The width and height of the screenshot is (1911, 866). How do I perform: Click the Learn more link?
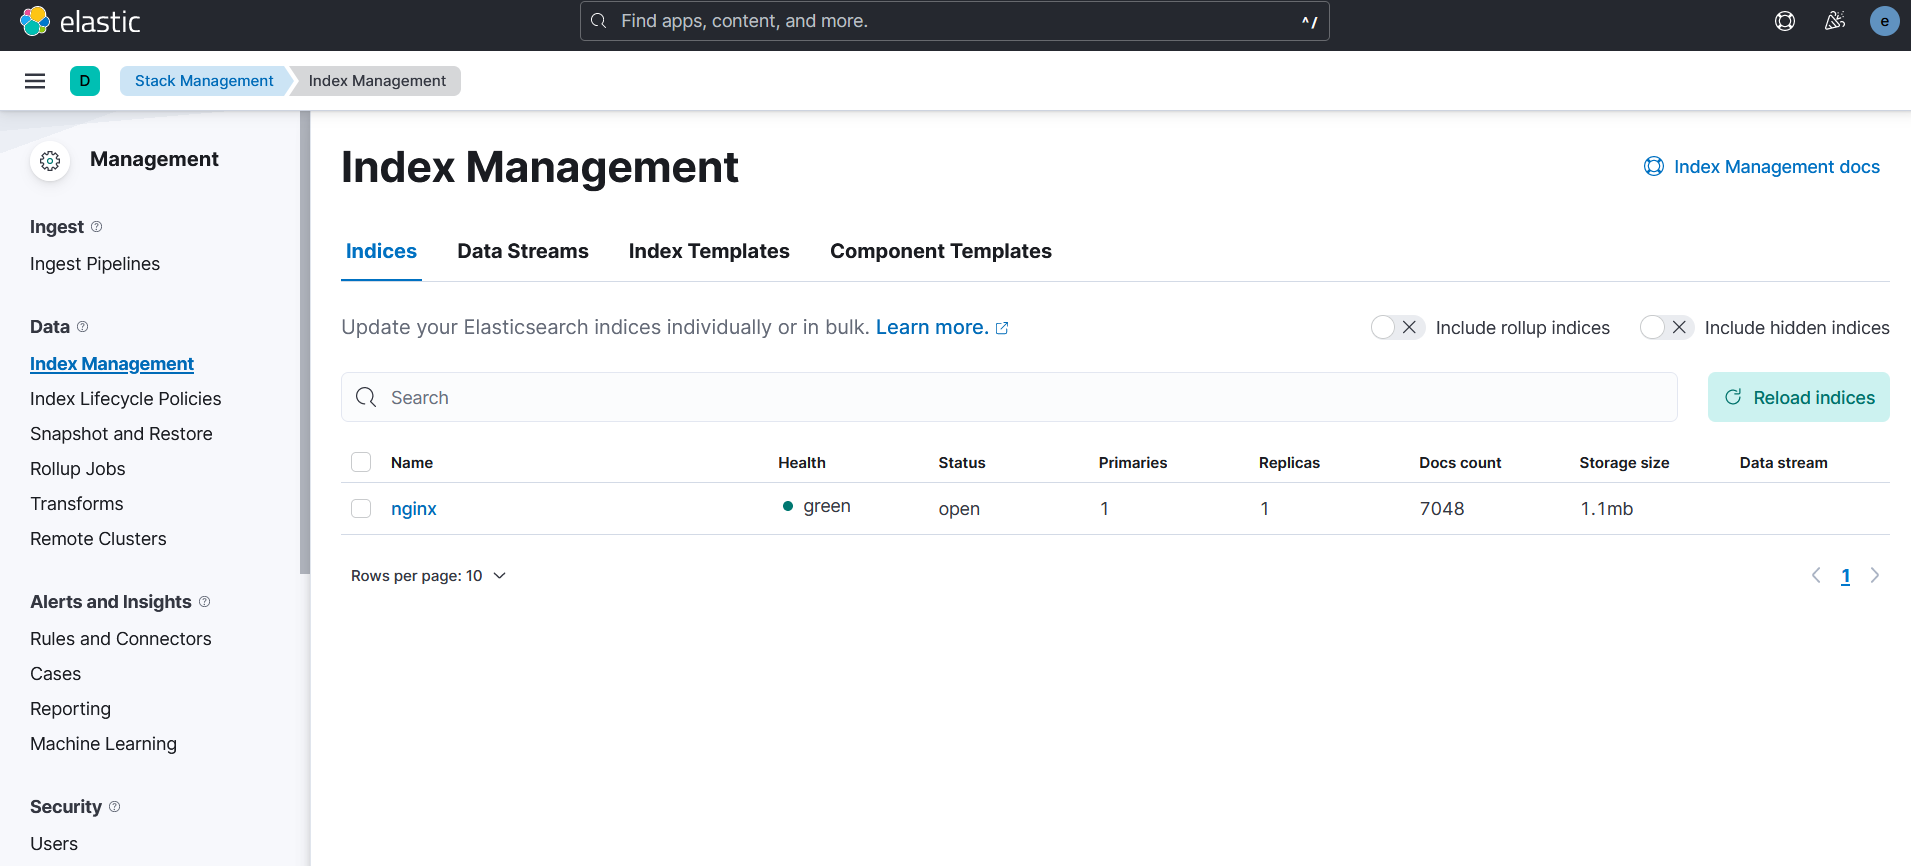(932, 328)
